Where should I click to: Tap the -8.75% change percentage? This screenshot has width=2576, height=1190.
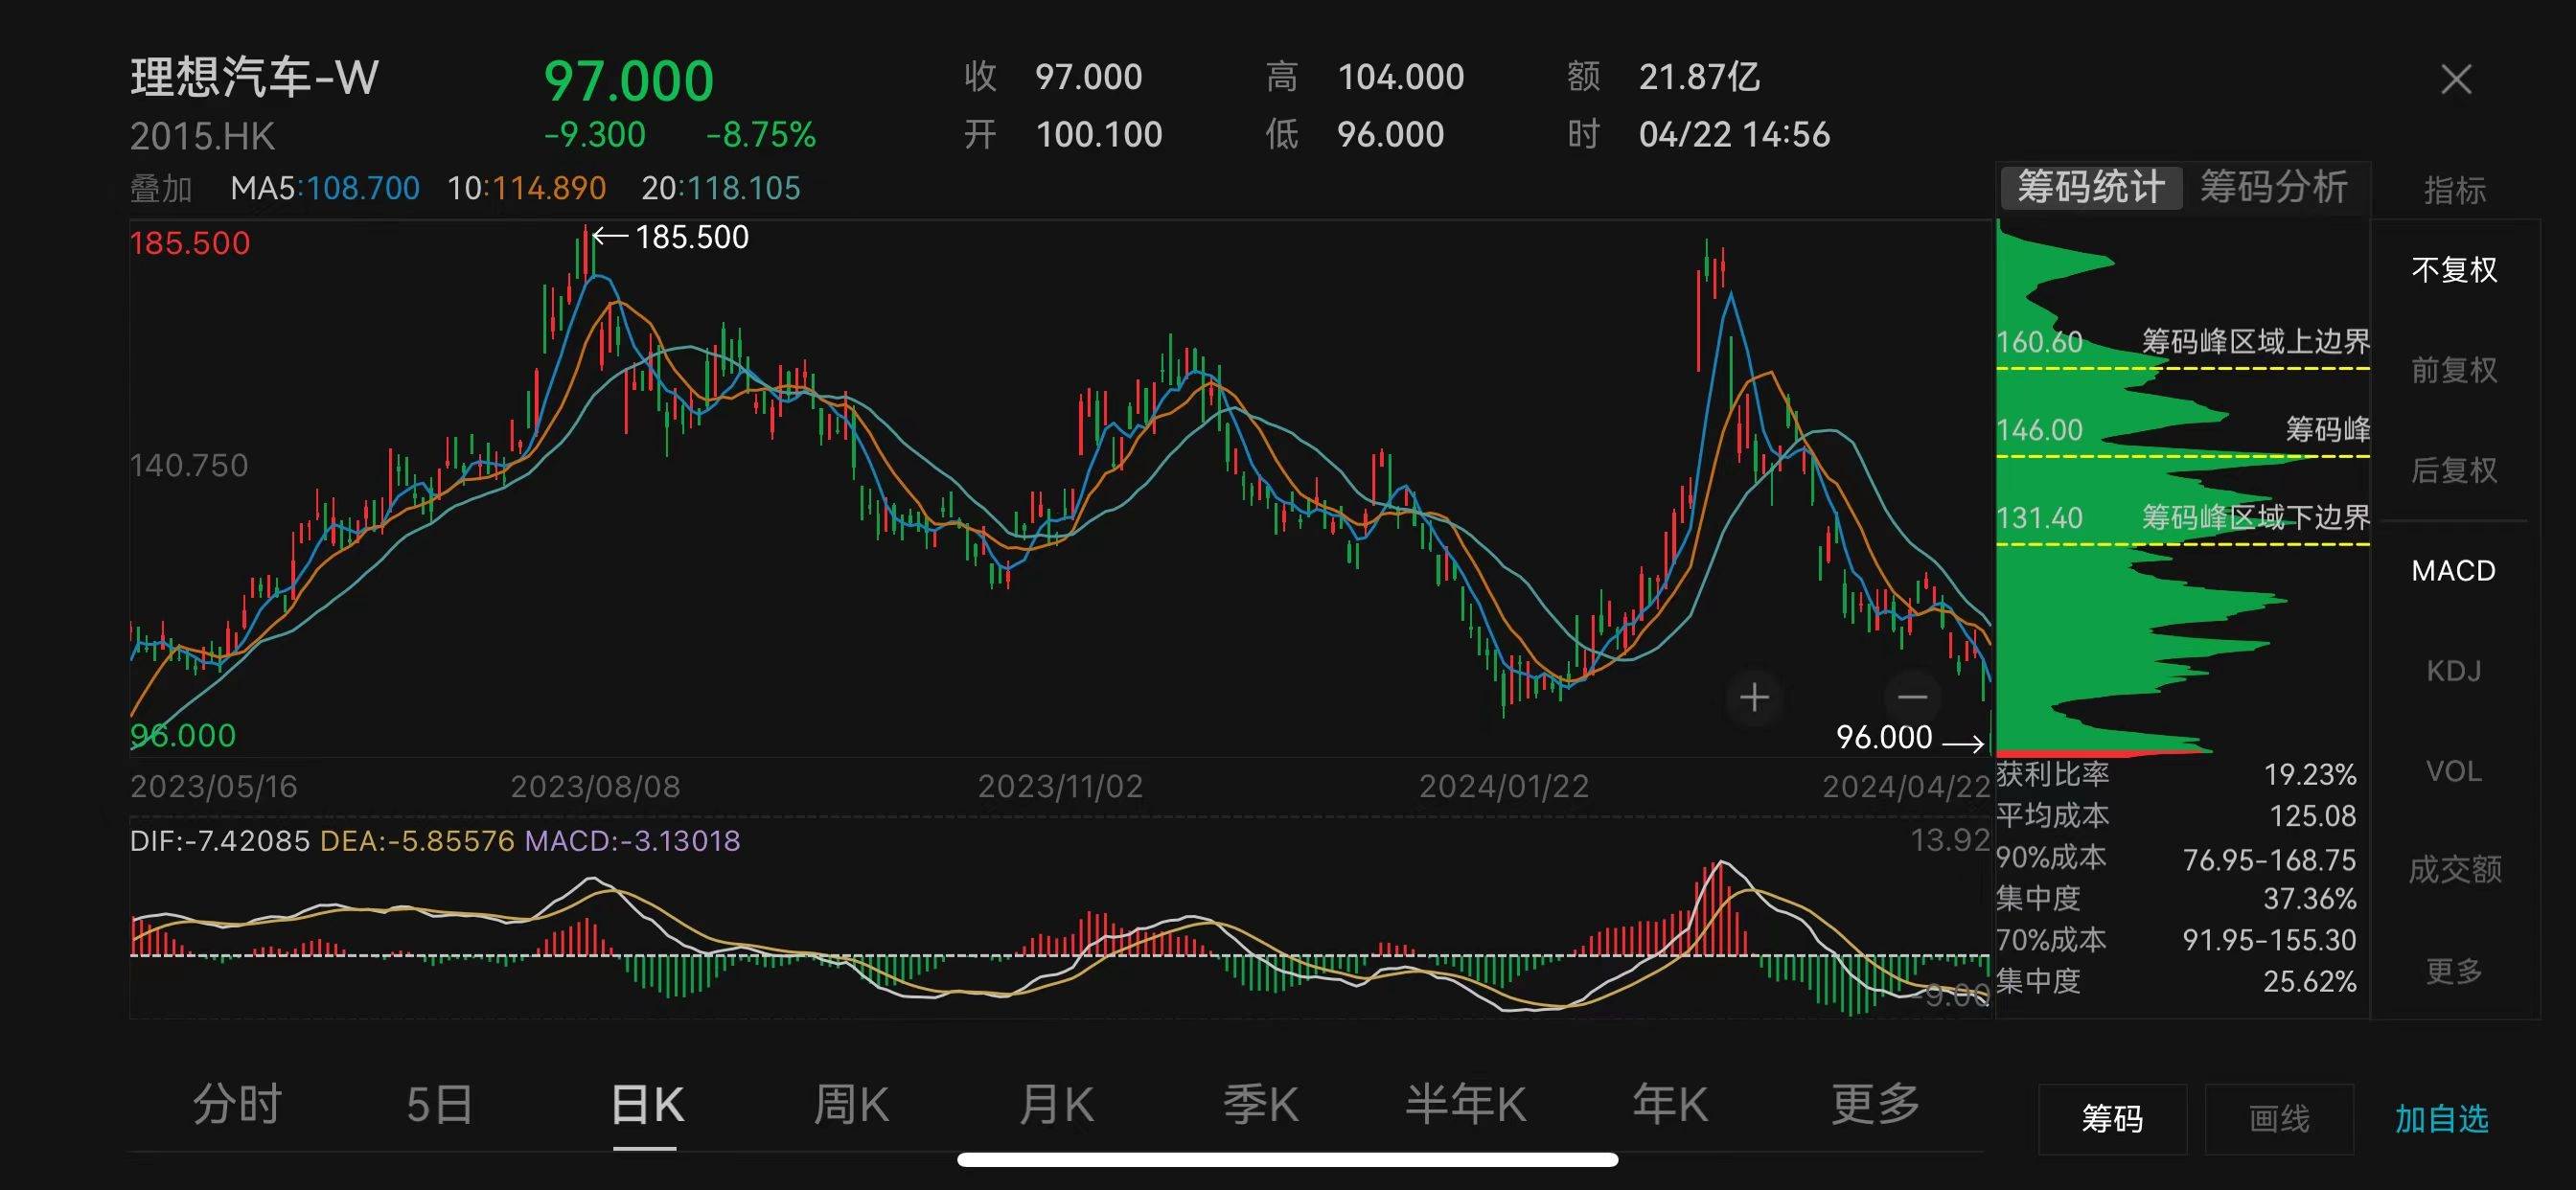pos(761,135)
